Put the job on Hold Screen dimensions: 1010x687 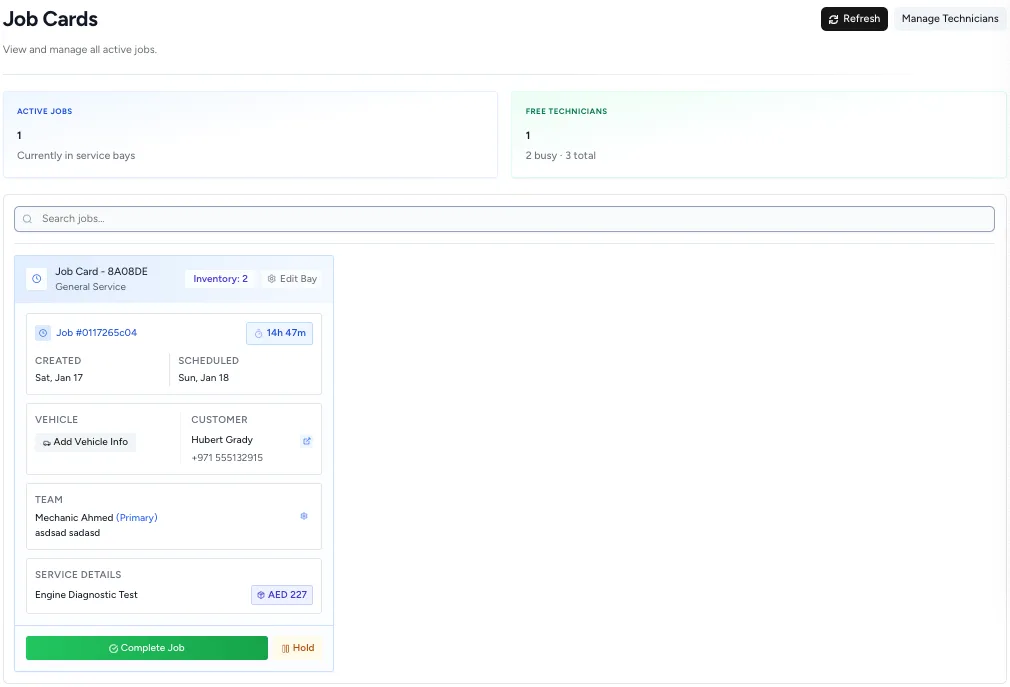(x=298, y=648)
